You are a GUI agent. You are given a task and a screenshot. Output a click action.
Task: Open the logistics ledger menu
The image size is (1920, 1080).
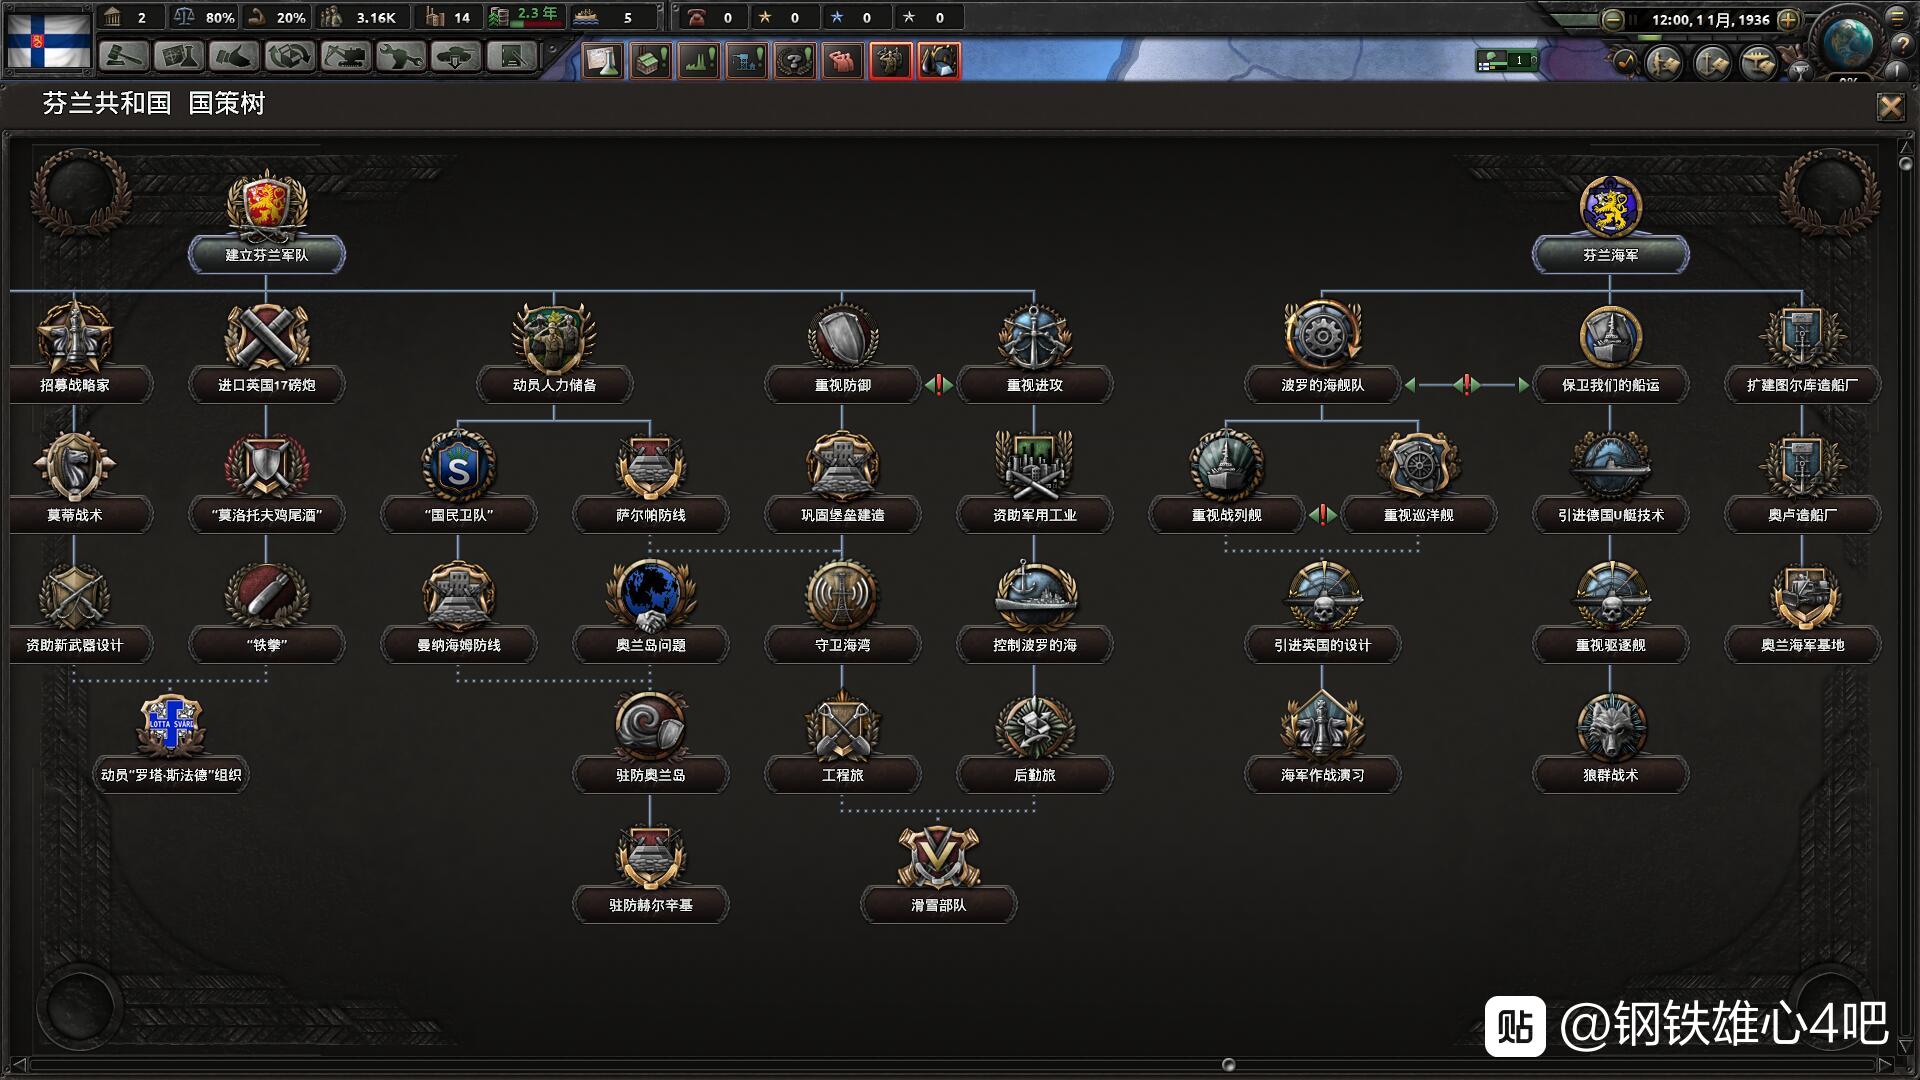point(511,57)
